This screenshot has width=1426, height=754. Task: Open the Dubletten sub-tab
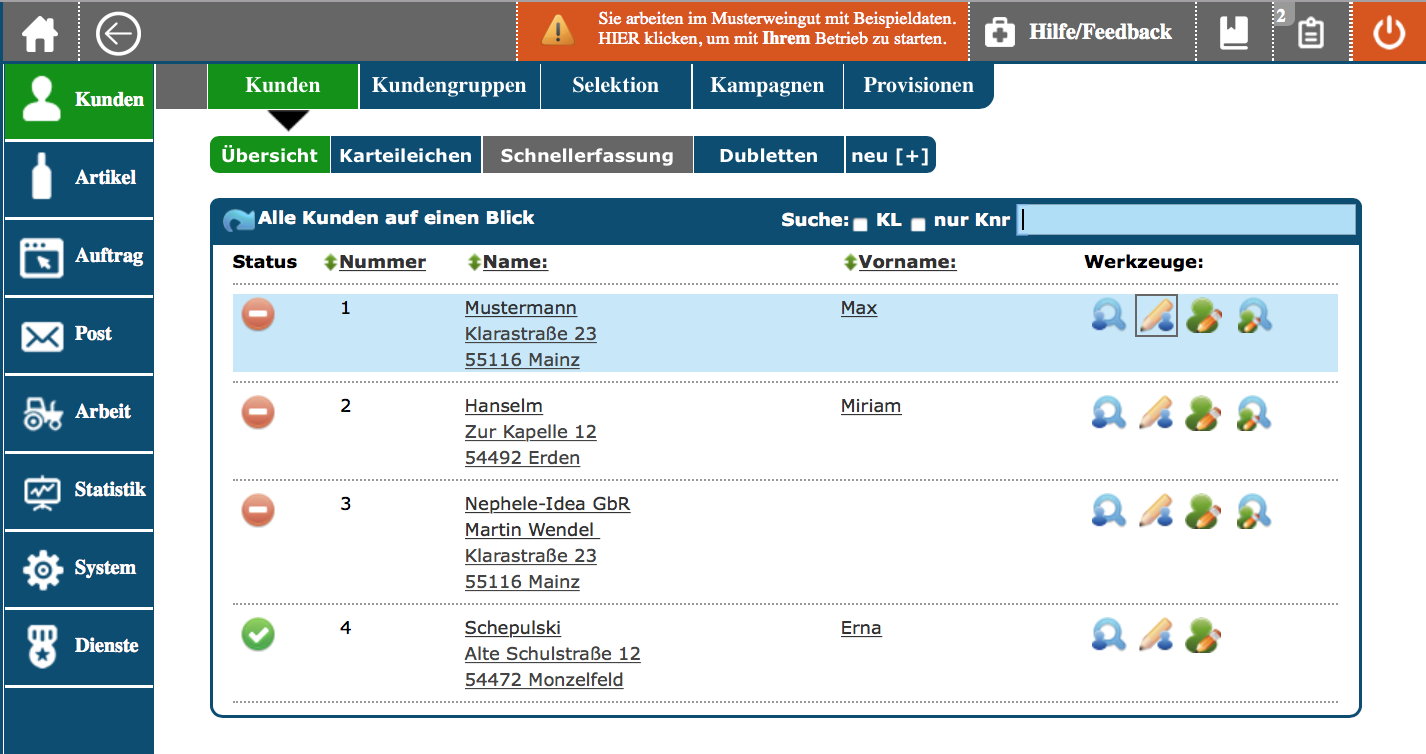pos(768,156)
